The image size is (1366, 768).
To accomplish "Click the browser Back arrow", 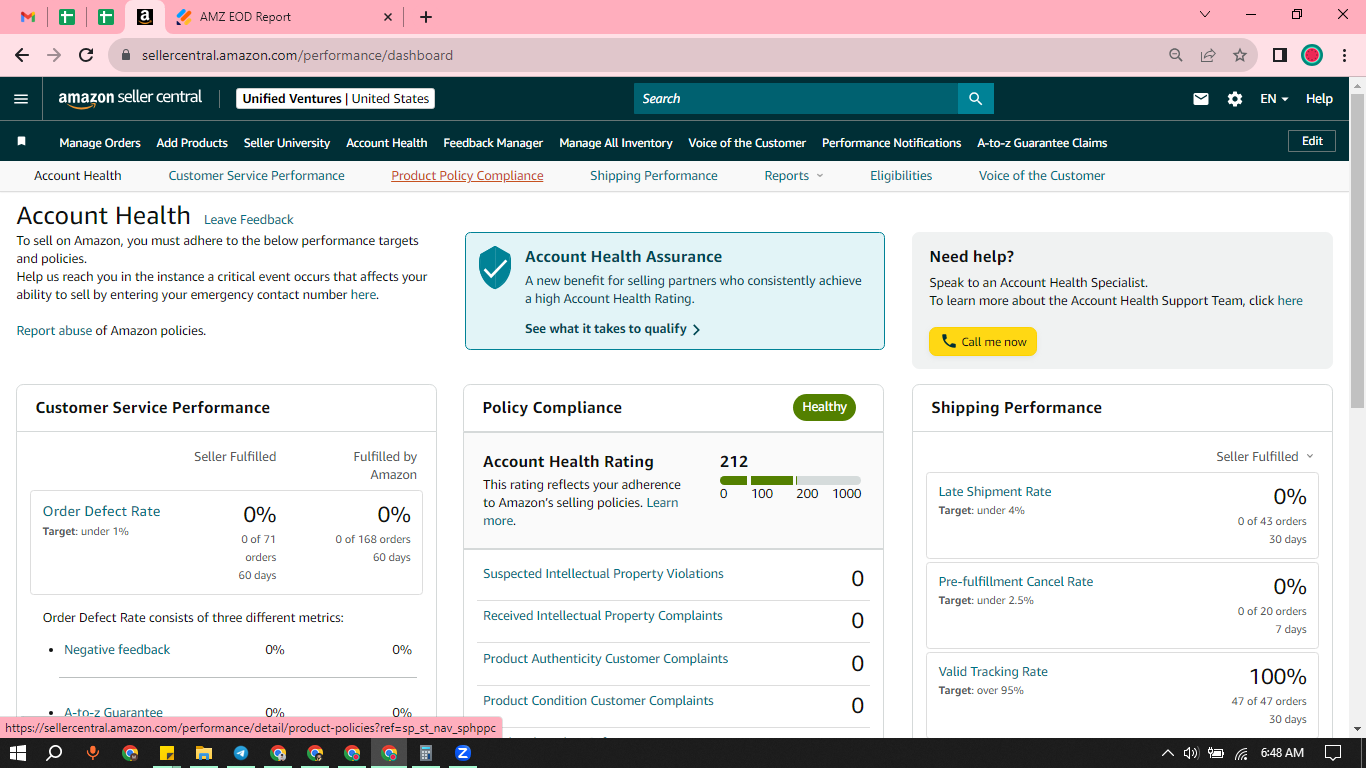I will 22,55.
